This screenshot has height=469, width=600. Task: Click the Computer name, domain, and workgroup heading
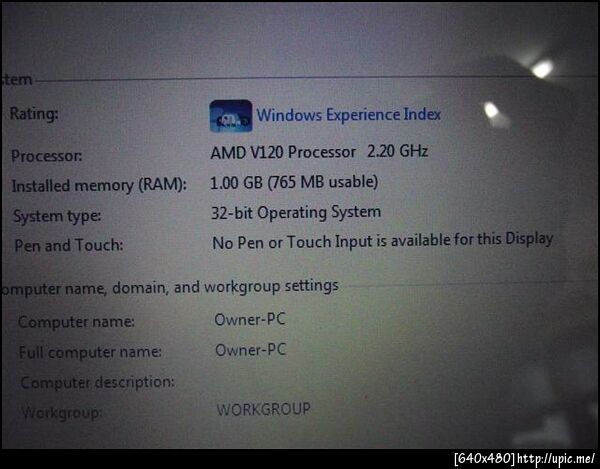click(x=170, y=287)
